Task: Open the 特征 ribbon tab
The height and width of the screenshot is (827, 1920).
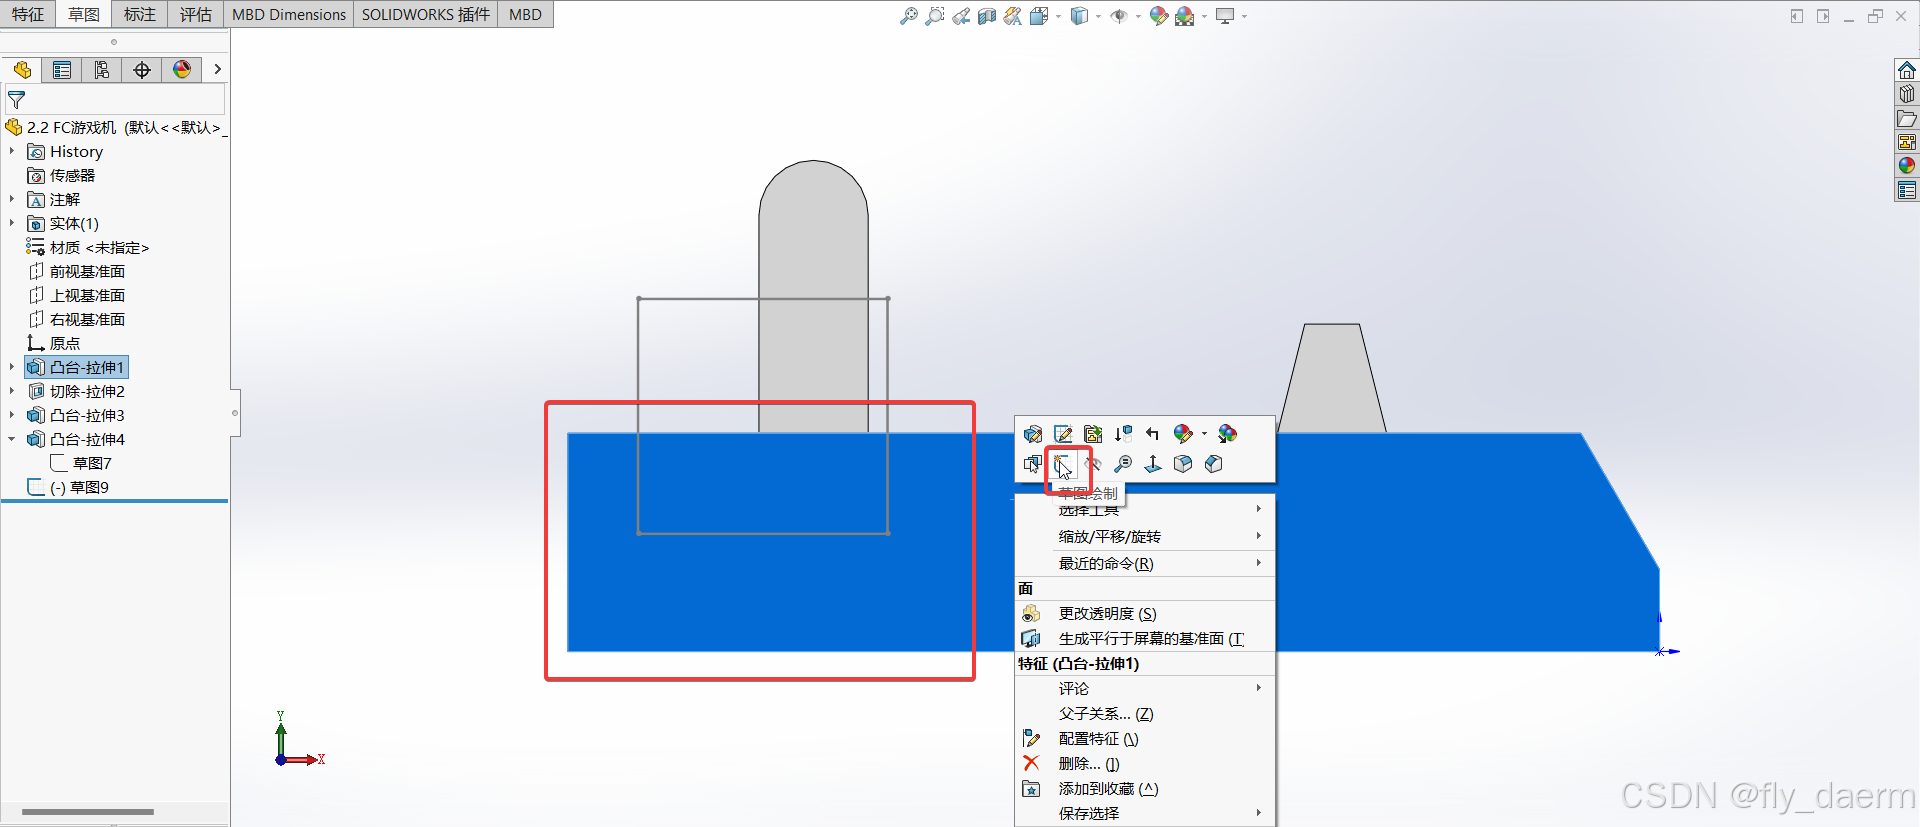Action: pyautogui.click(x=28, y=14)
